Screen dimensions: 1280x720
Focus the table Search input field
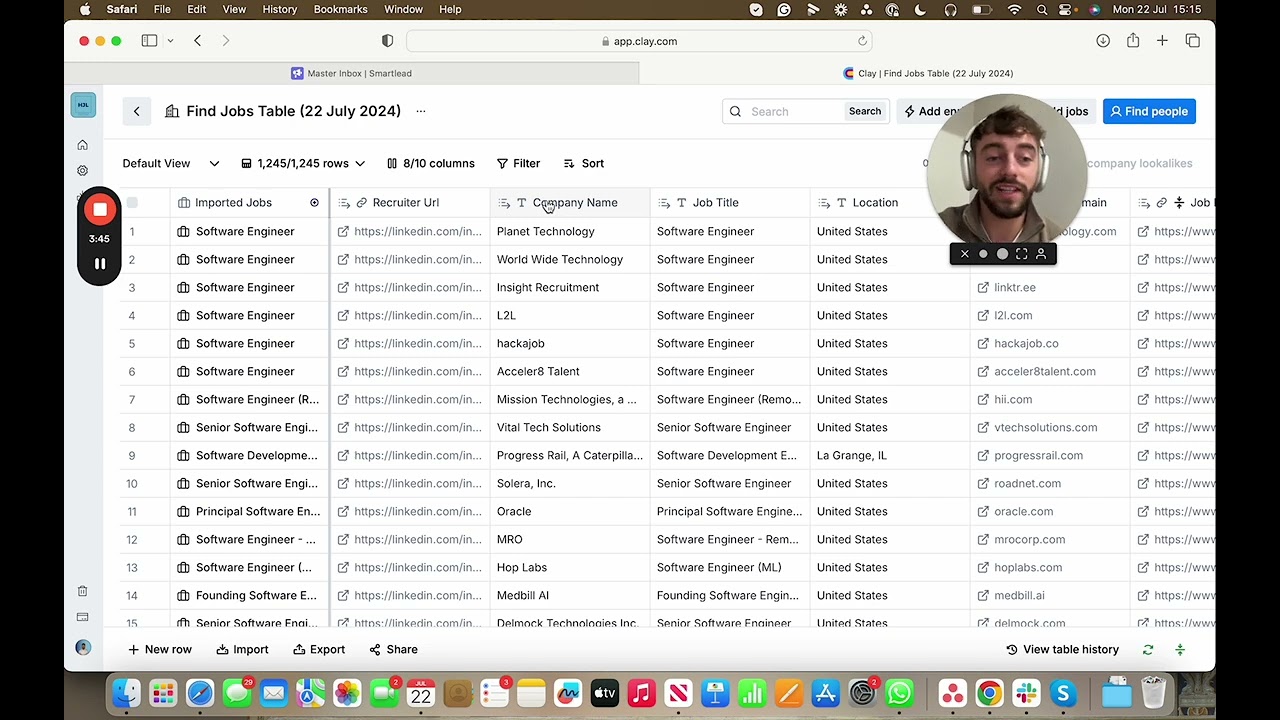(795, 112)
